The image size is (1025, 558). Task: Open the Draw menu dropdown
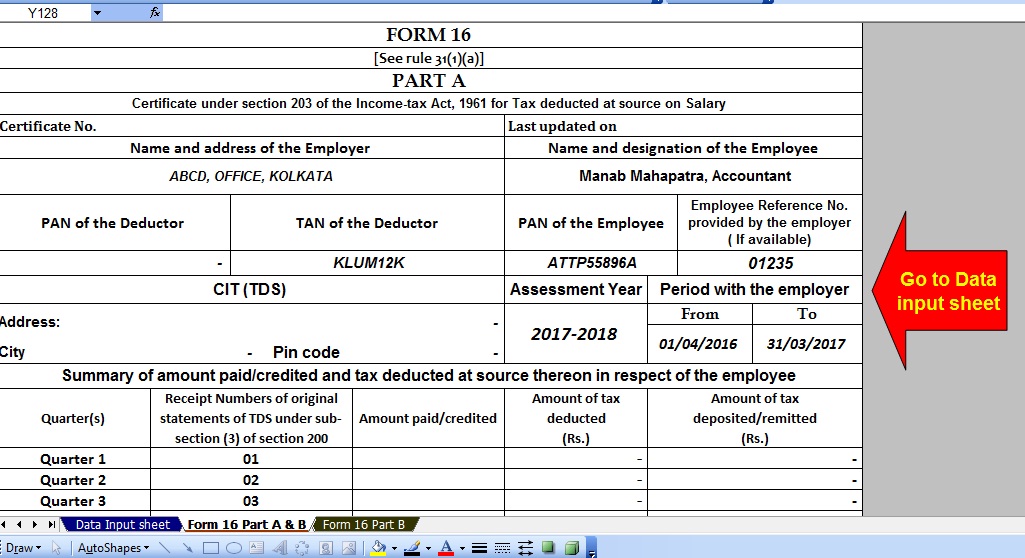point(24,548)
